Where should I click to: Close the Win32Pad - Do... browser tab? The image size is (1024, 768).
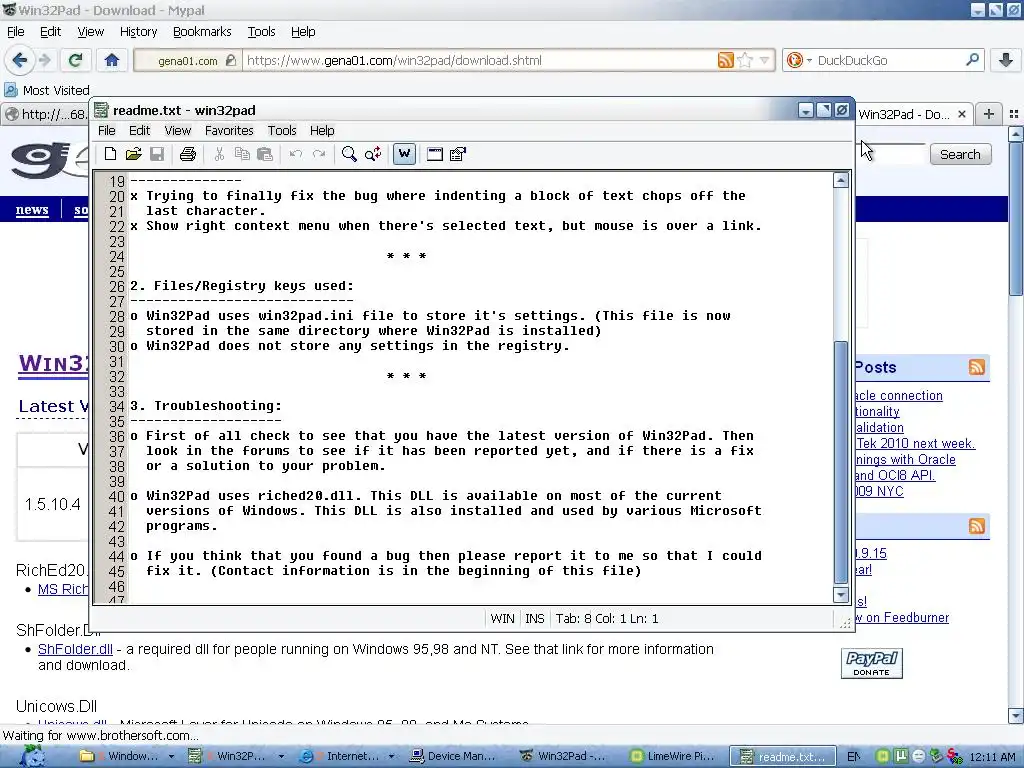point(961,114)
